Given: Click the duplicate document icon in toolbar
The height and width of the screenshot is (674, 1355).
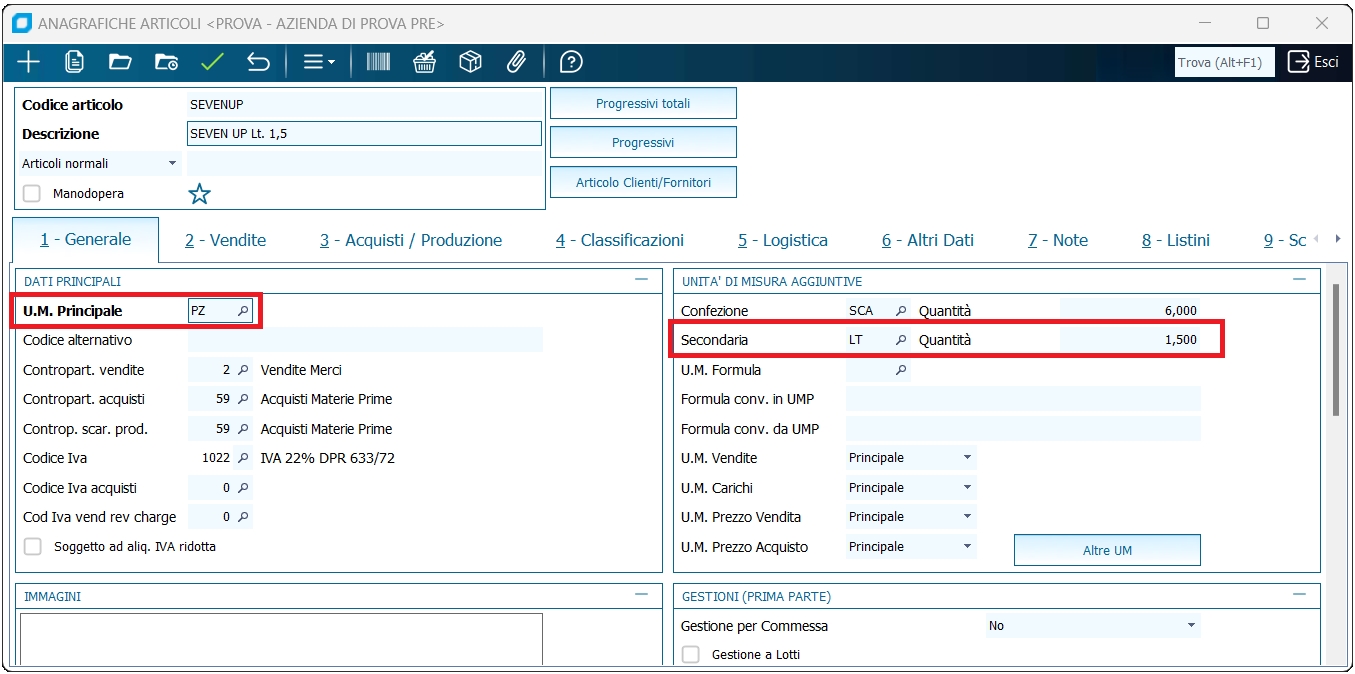Looking at the screenshot, I should (74, 62).
